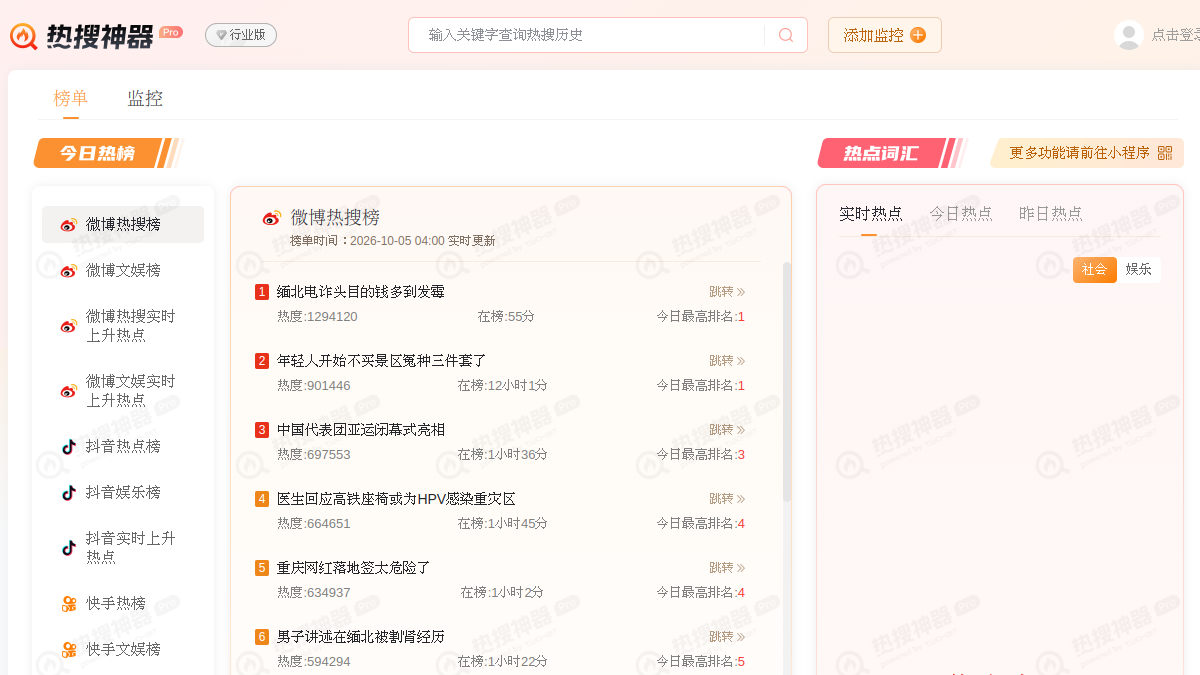Click the Kuaishou icon beside 快手文娱榜
Screen dimensions: 1200x675
pos(69,650)
